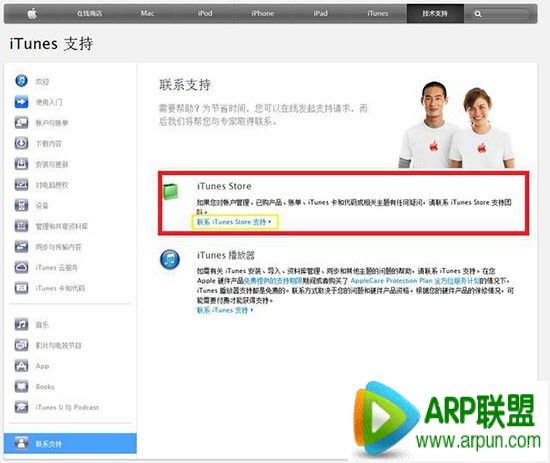550x463 pixels.
Task: Click the book icon beside Books
Action: pyautogui.click(x=21, y=387)
